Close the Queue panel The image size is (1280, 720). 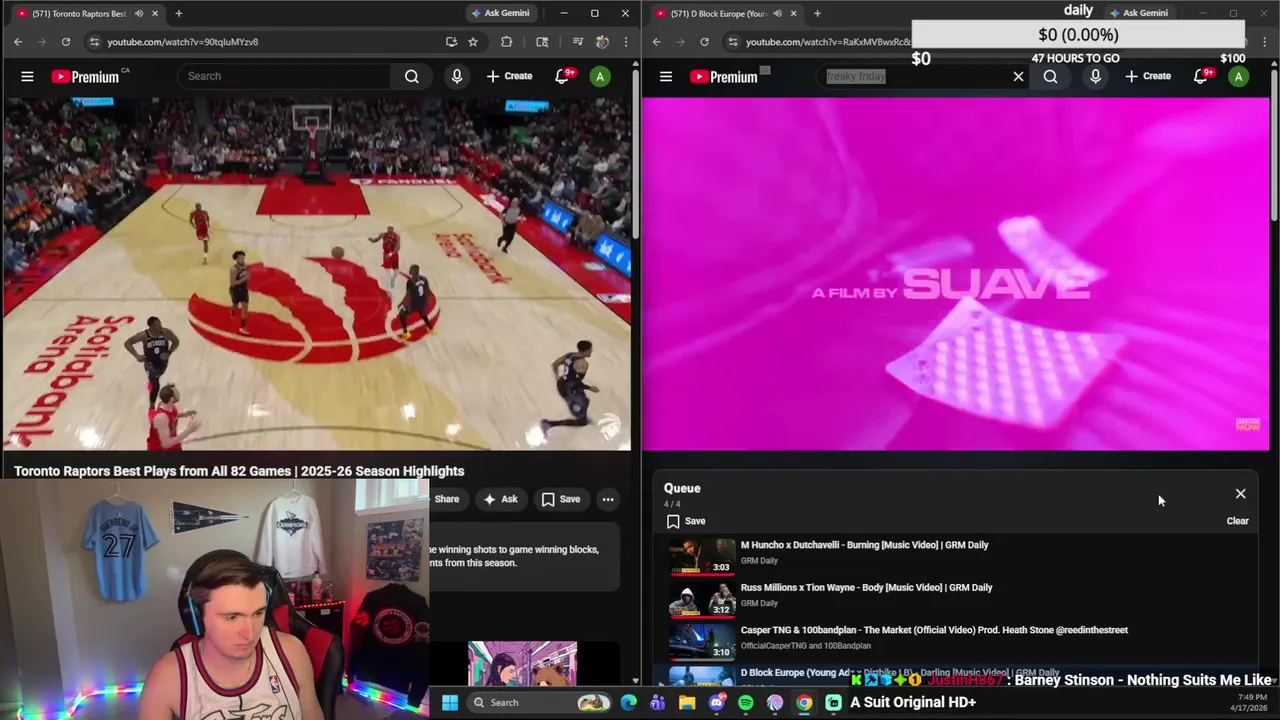click(1240, 494)
